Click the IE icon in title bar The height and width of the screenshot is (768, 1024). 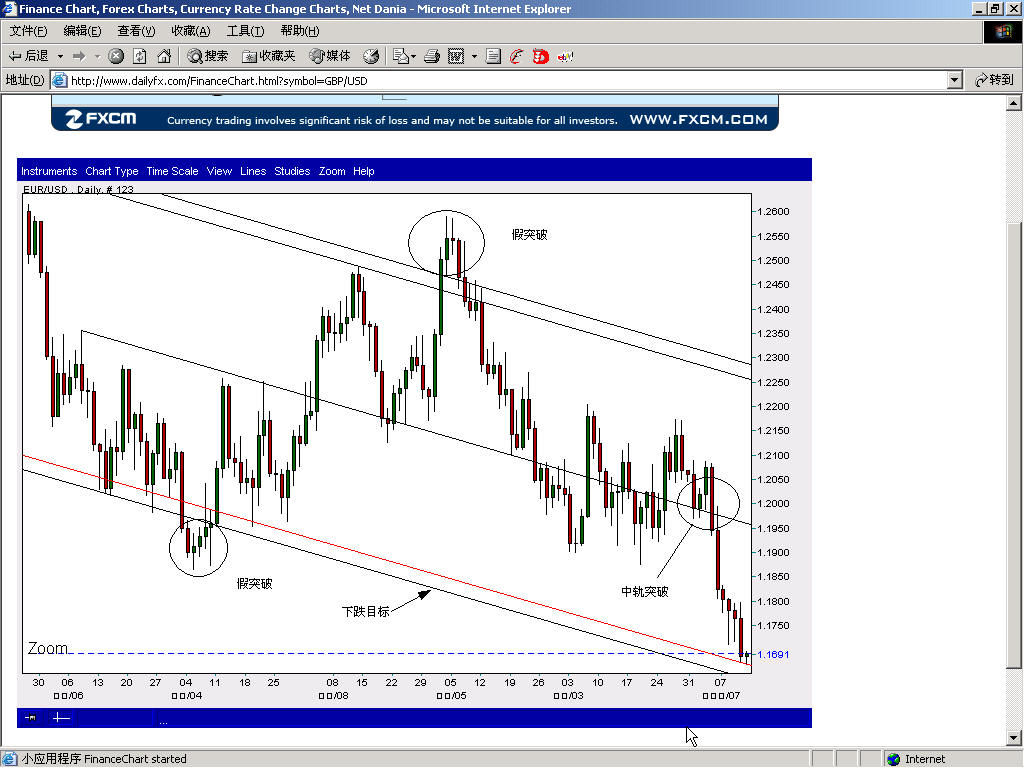click(8, 8)
